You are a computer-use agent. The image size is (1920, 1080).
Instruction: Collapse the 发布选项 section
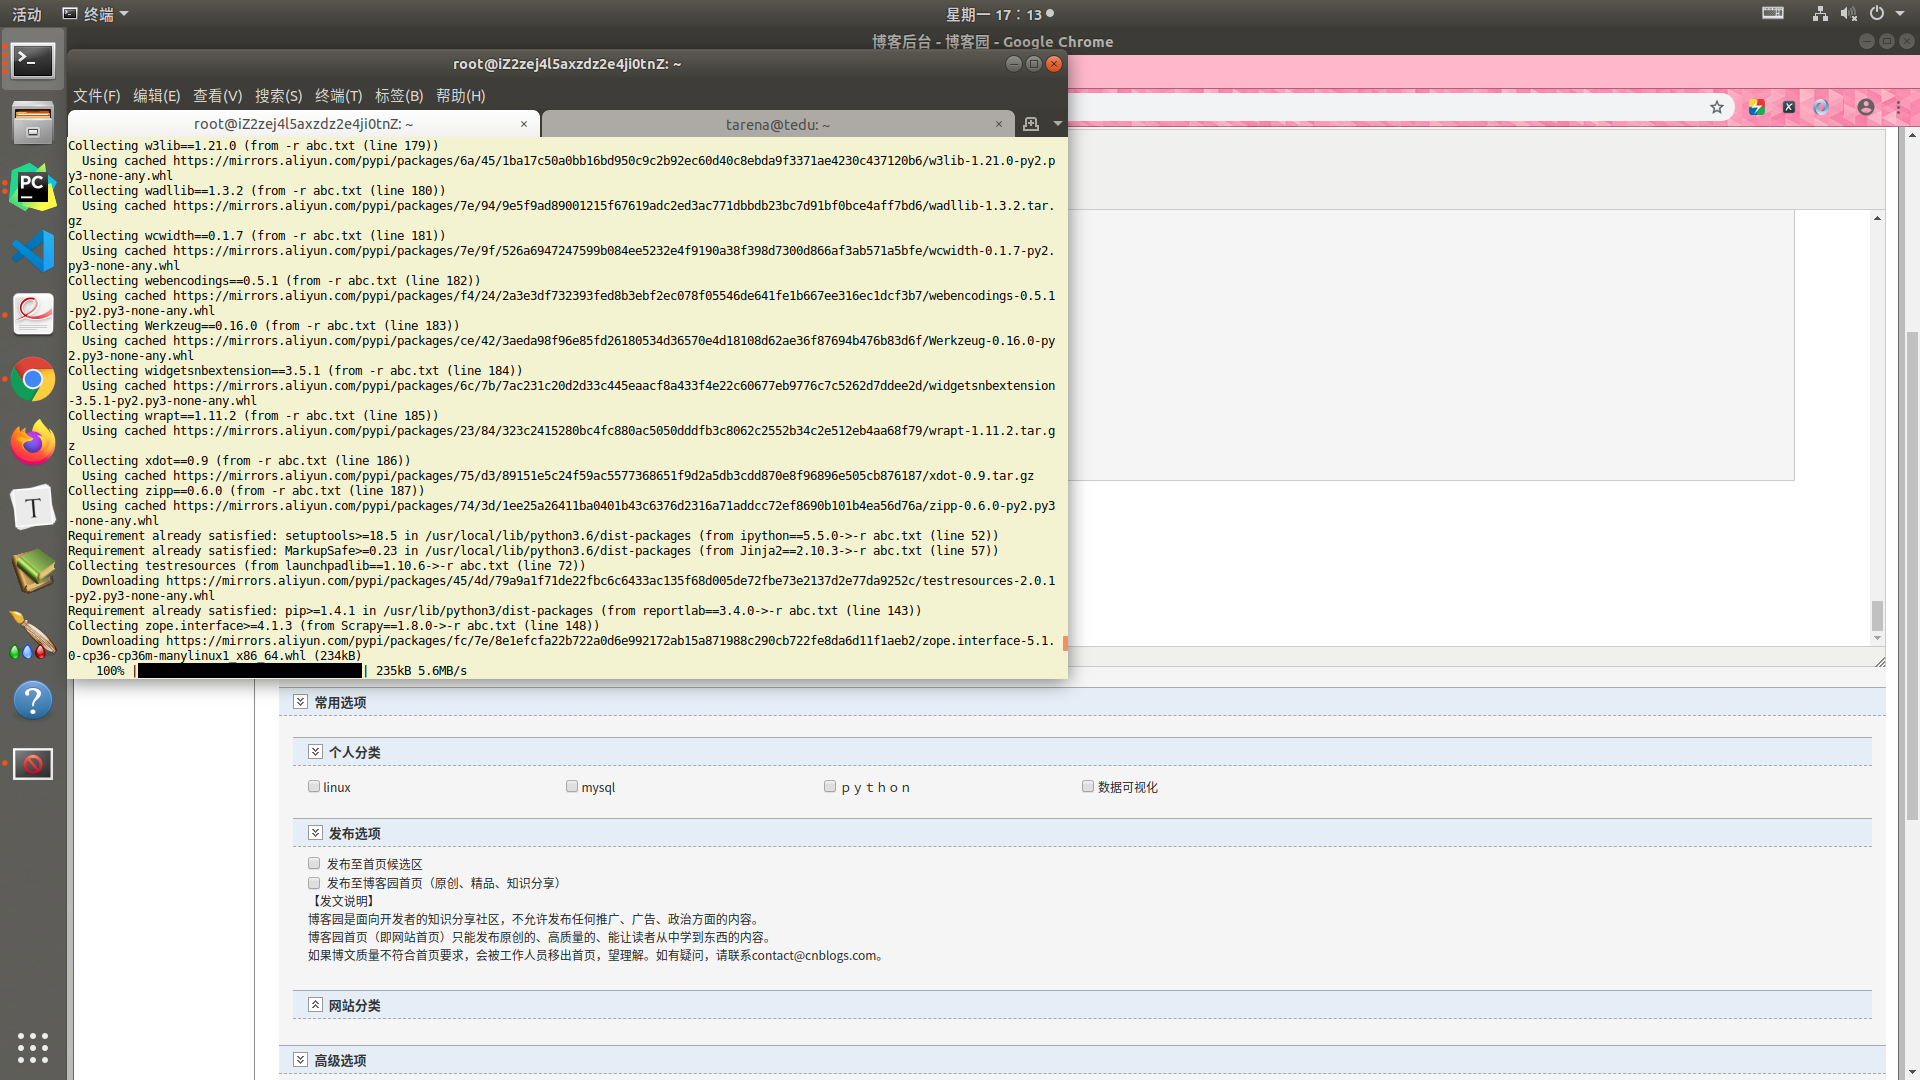tap(315, 833)
